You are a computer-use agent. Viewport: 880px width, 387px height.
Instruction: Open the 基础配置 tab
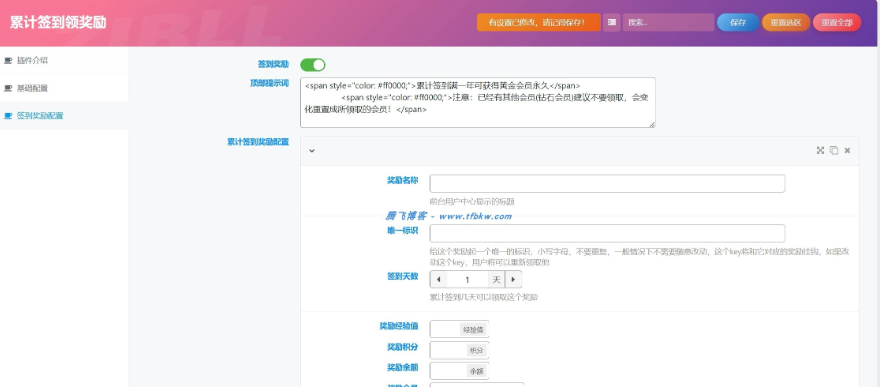tap(64, 88)
